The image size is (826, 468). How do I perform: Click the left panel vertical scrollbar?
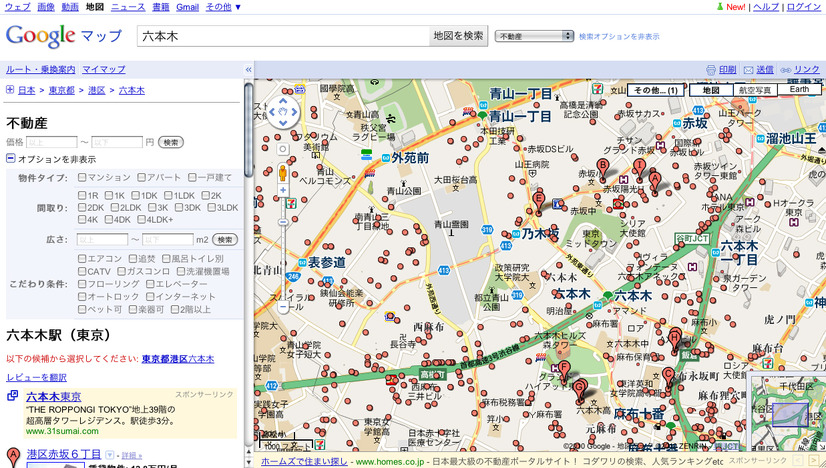(x=249, y=129)
